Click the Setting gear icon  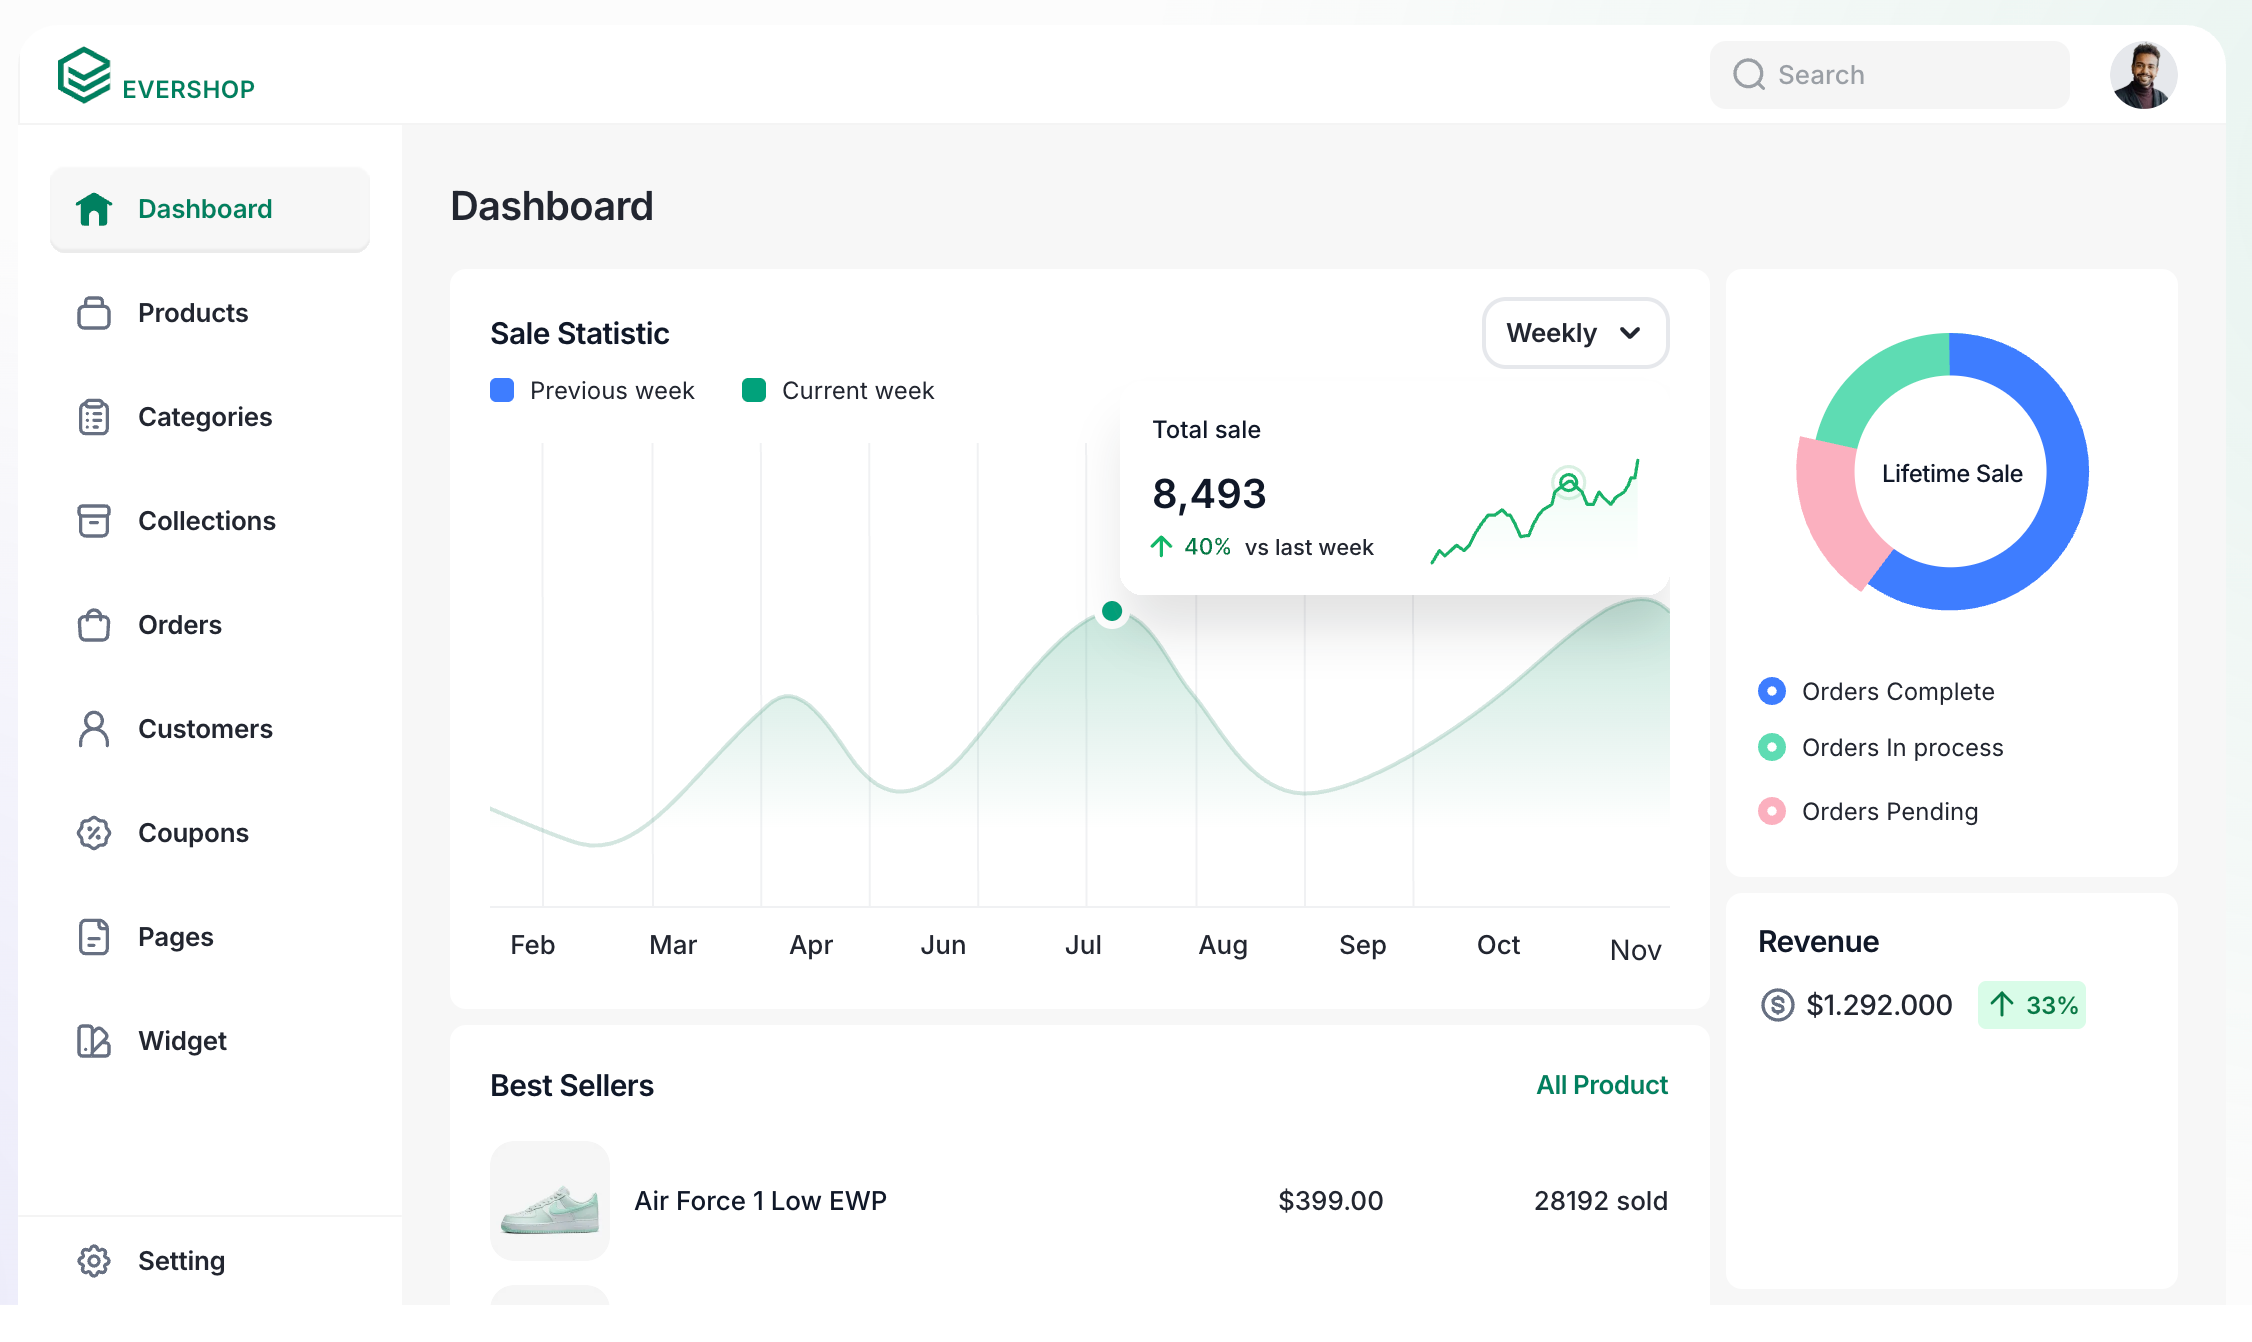[94, 1261]
